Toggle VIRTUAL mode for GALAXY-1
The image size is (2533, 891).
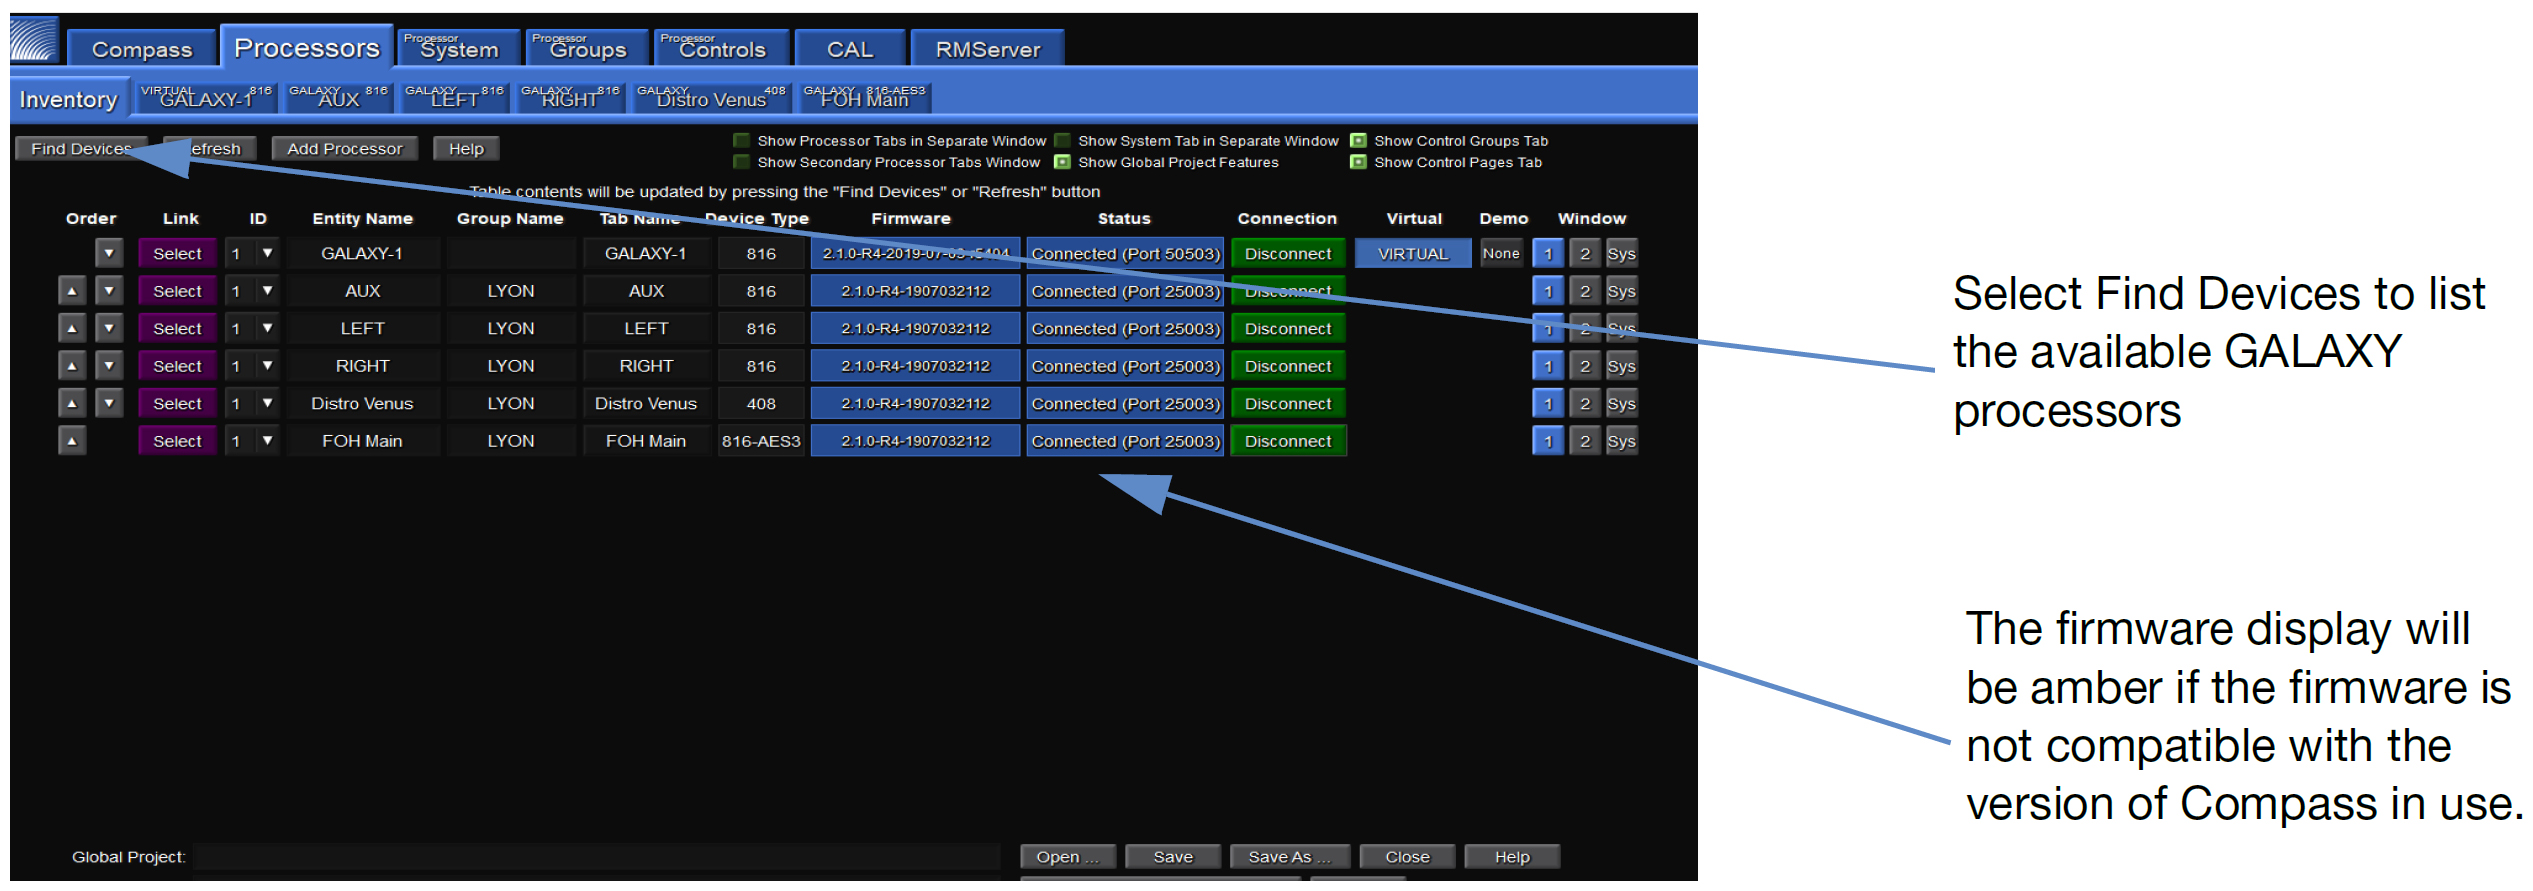coord(1413,253)
